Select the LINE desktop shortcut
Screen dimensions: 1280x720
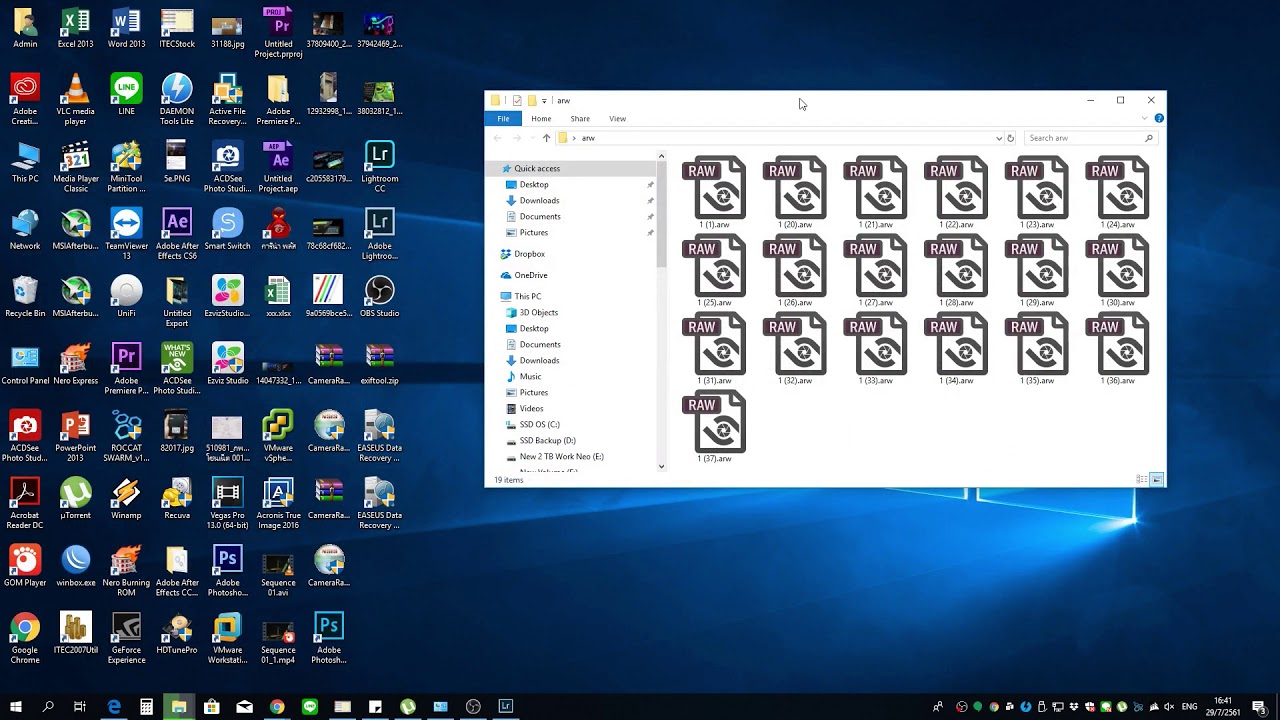click(x=126, y=95)
